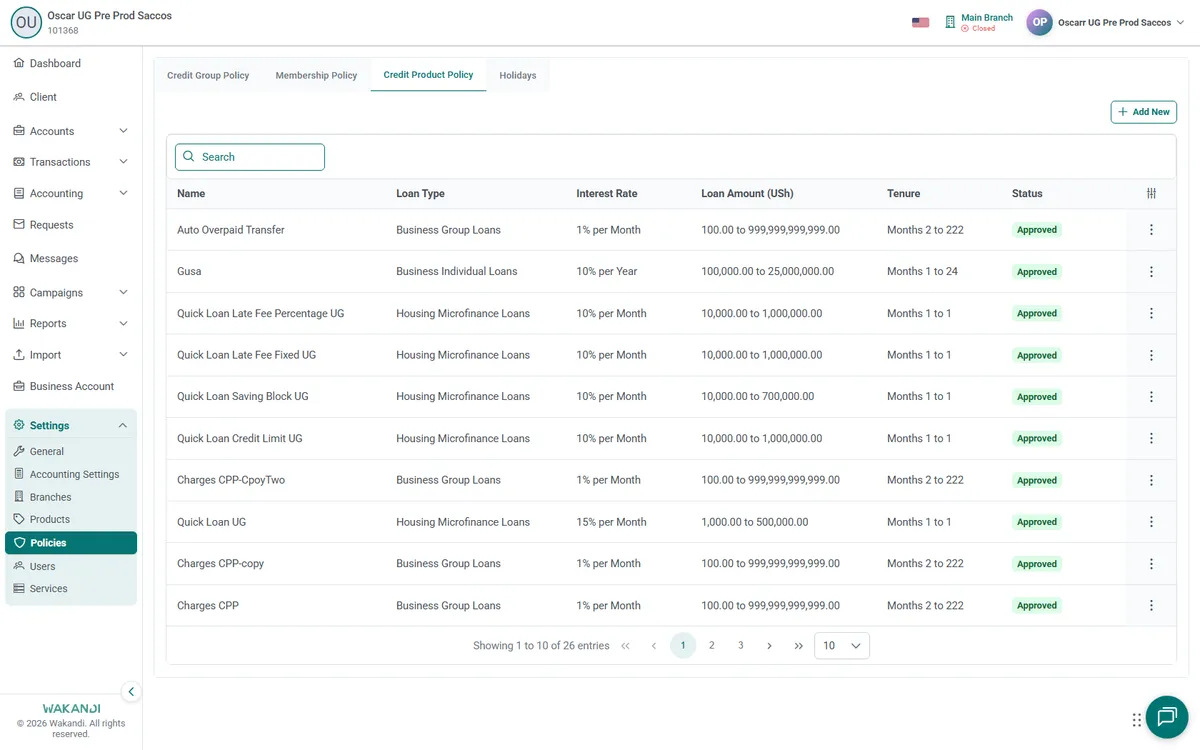Click the OU organization logo

(x=26, y=22)
